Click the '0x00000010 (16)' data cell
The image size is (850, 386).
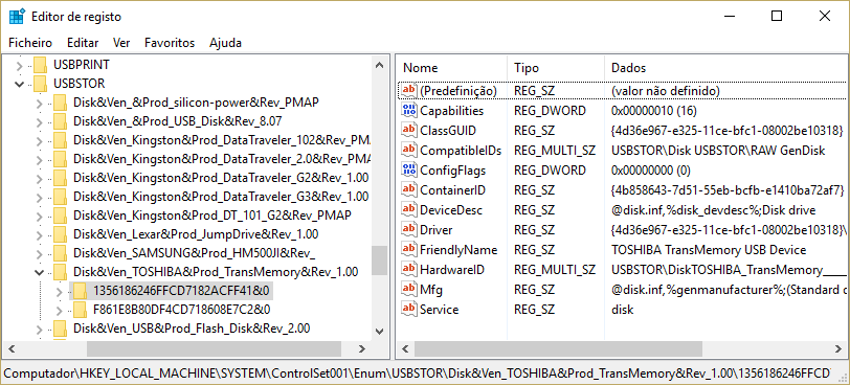click(654, 111)
